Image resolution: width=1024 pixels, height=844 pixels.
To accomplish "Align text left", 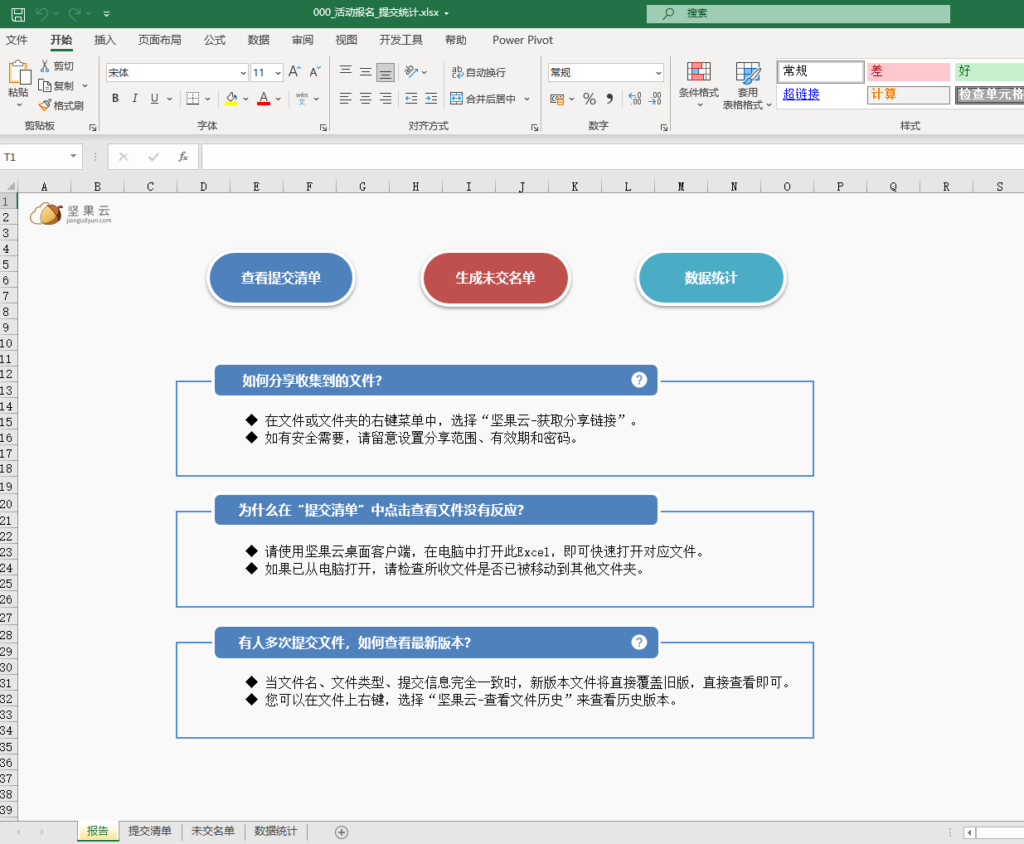I will pos(345,99).
